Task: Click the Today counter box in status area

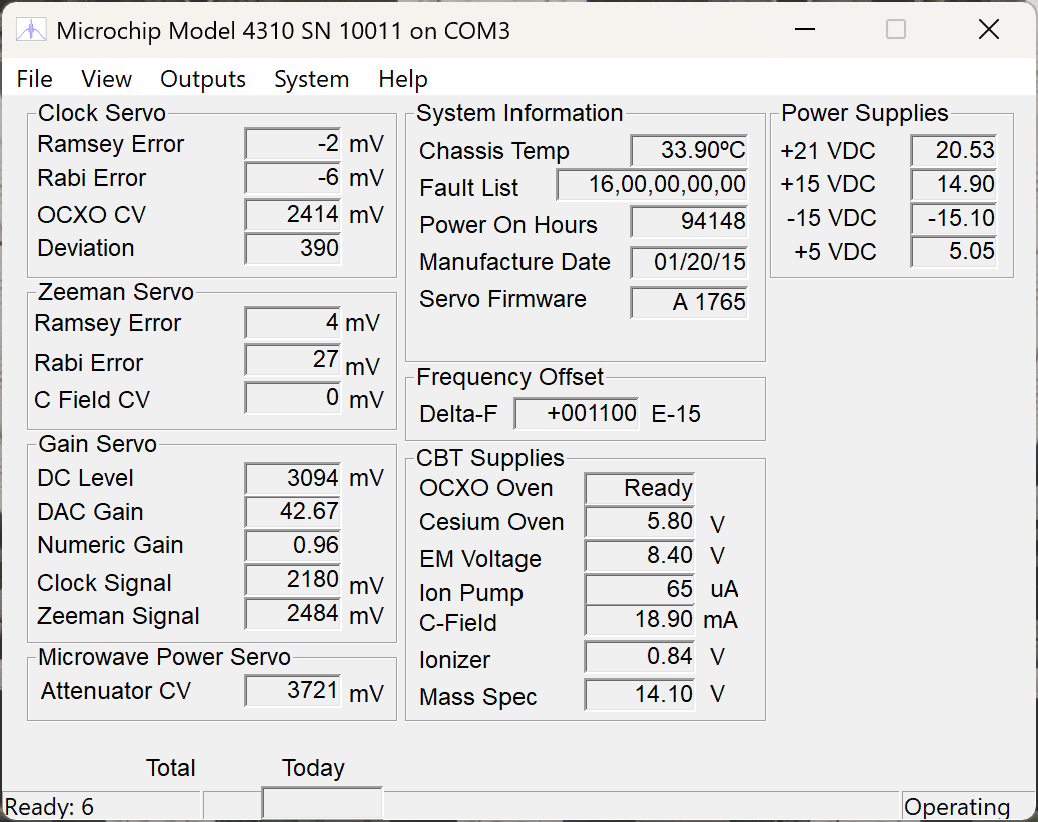Action: [x=322, y=803]
